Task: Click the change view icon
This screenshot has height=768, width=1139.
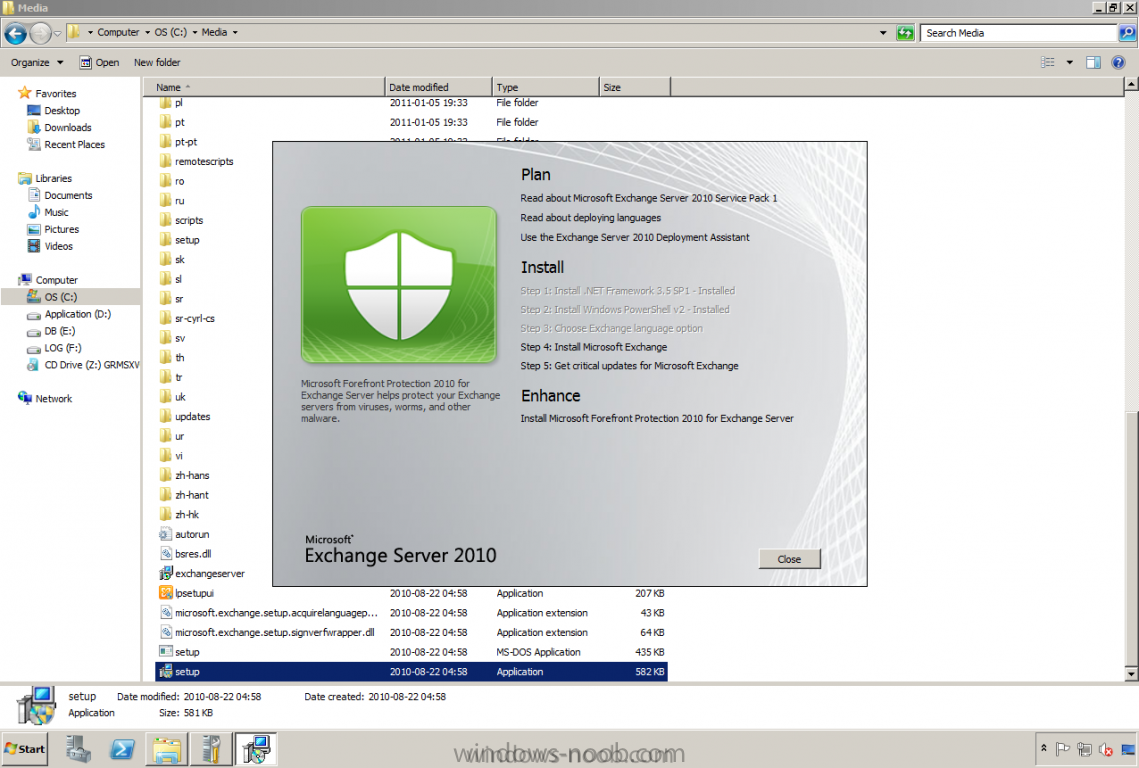Action: click(1048, 62)
